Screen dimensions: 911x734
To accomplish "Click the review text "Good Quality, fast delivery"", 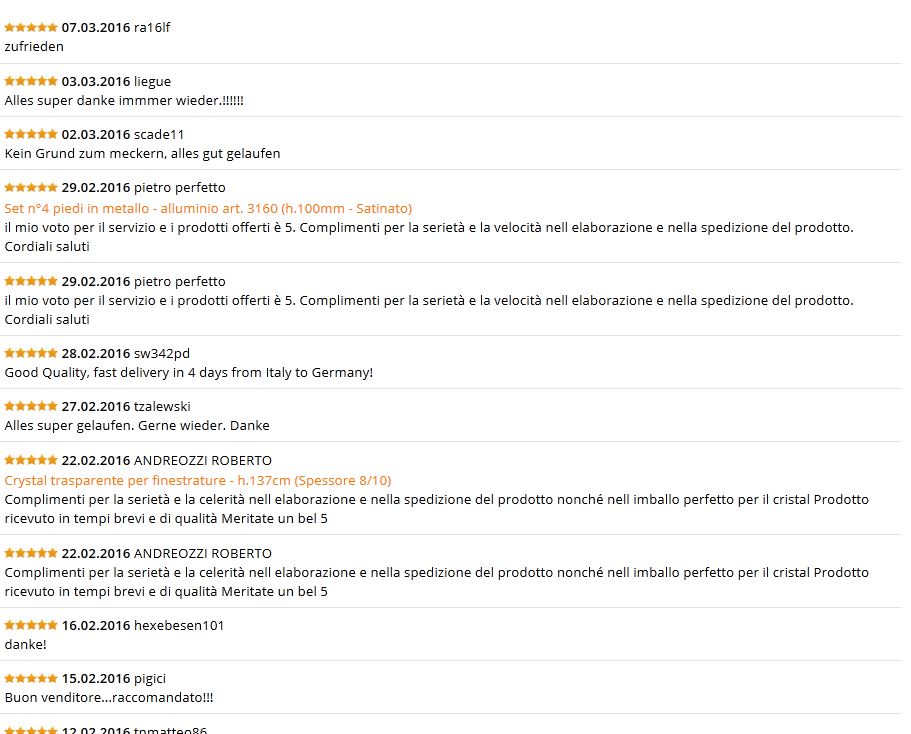I will pyautogui.click(x=189, y=372).
